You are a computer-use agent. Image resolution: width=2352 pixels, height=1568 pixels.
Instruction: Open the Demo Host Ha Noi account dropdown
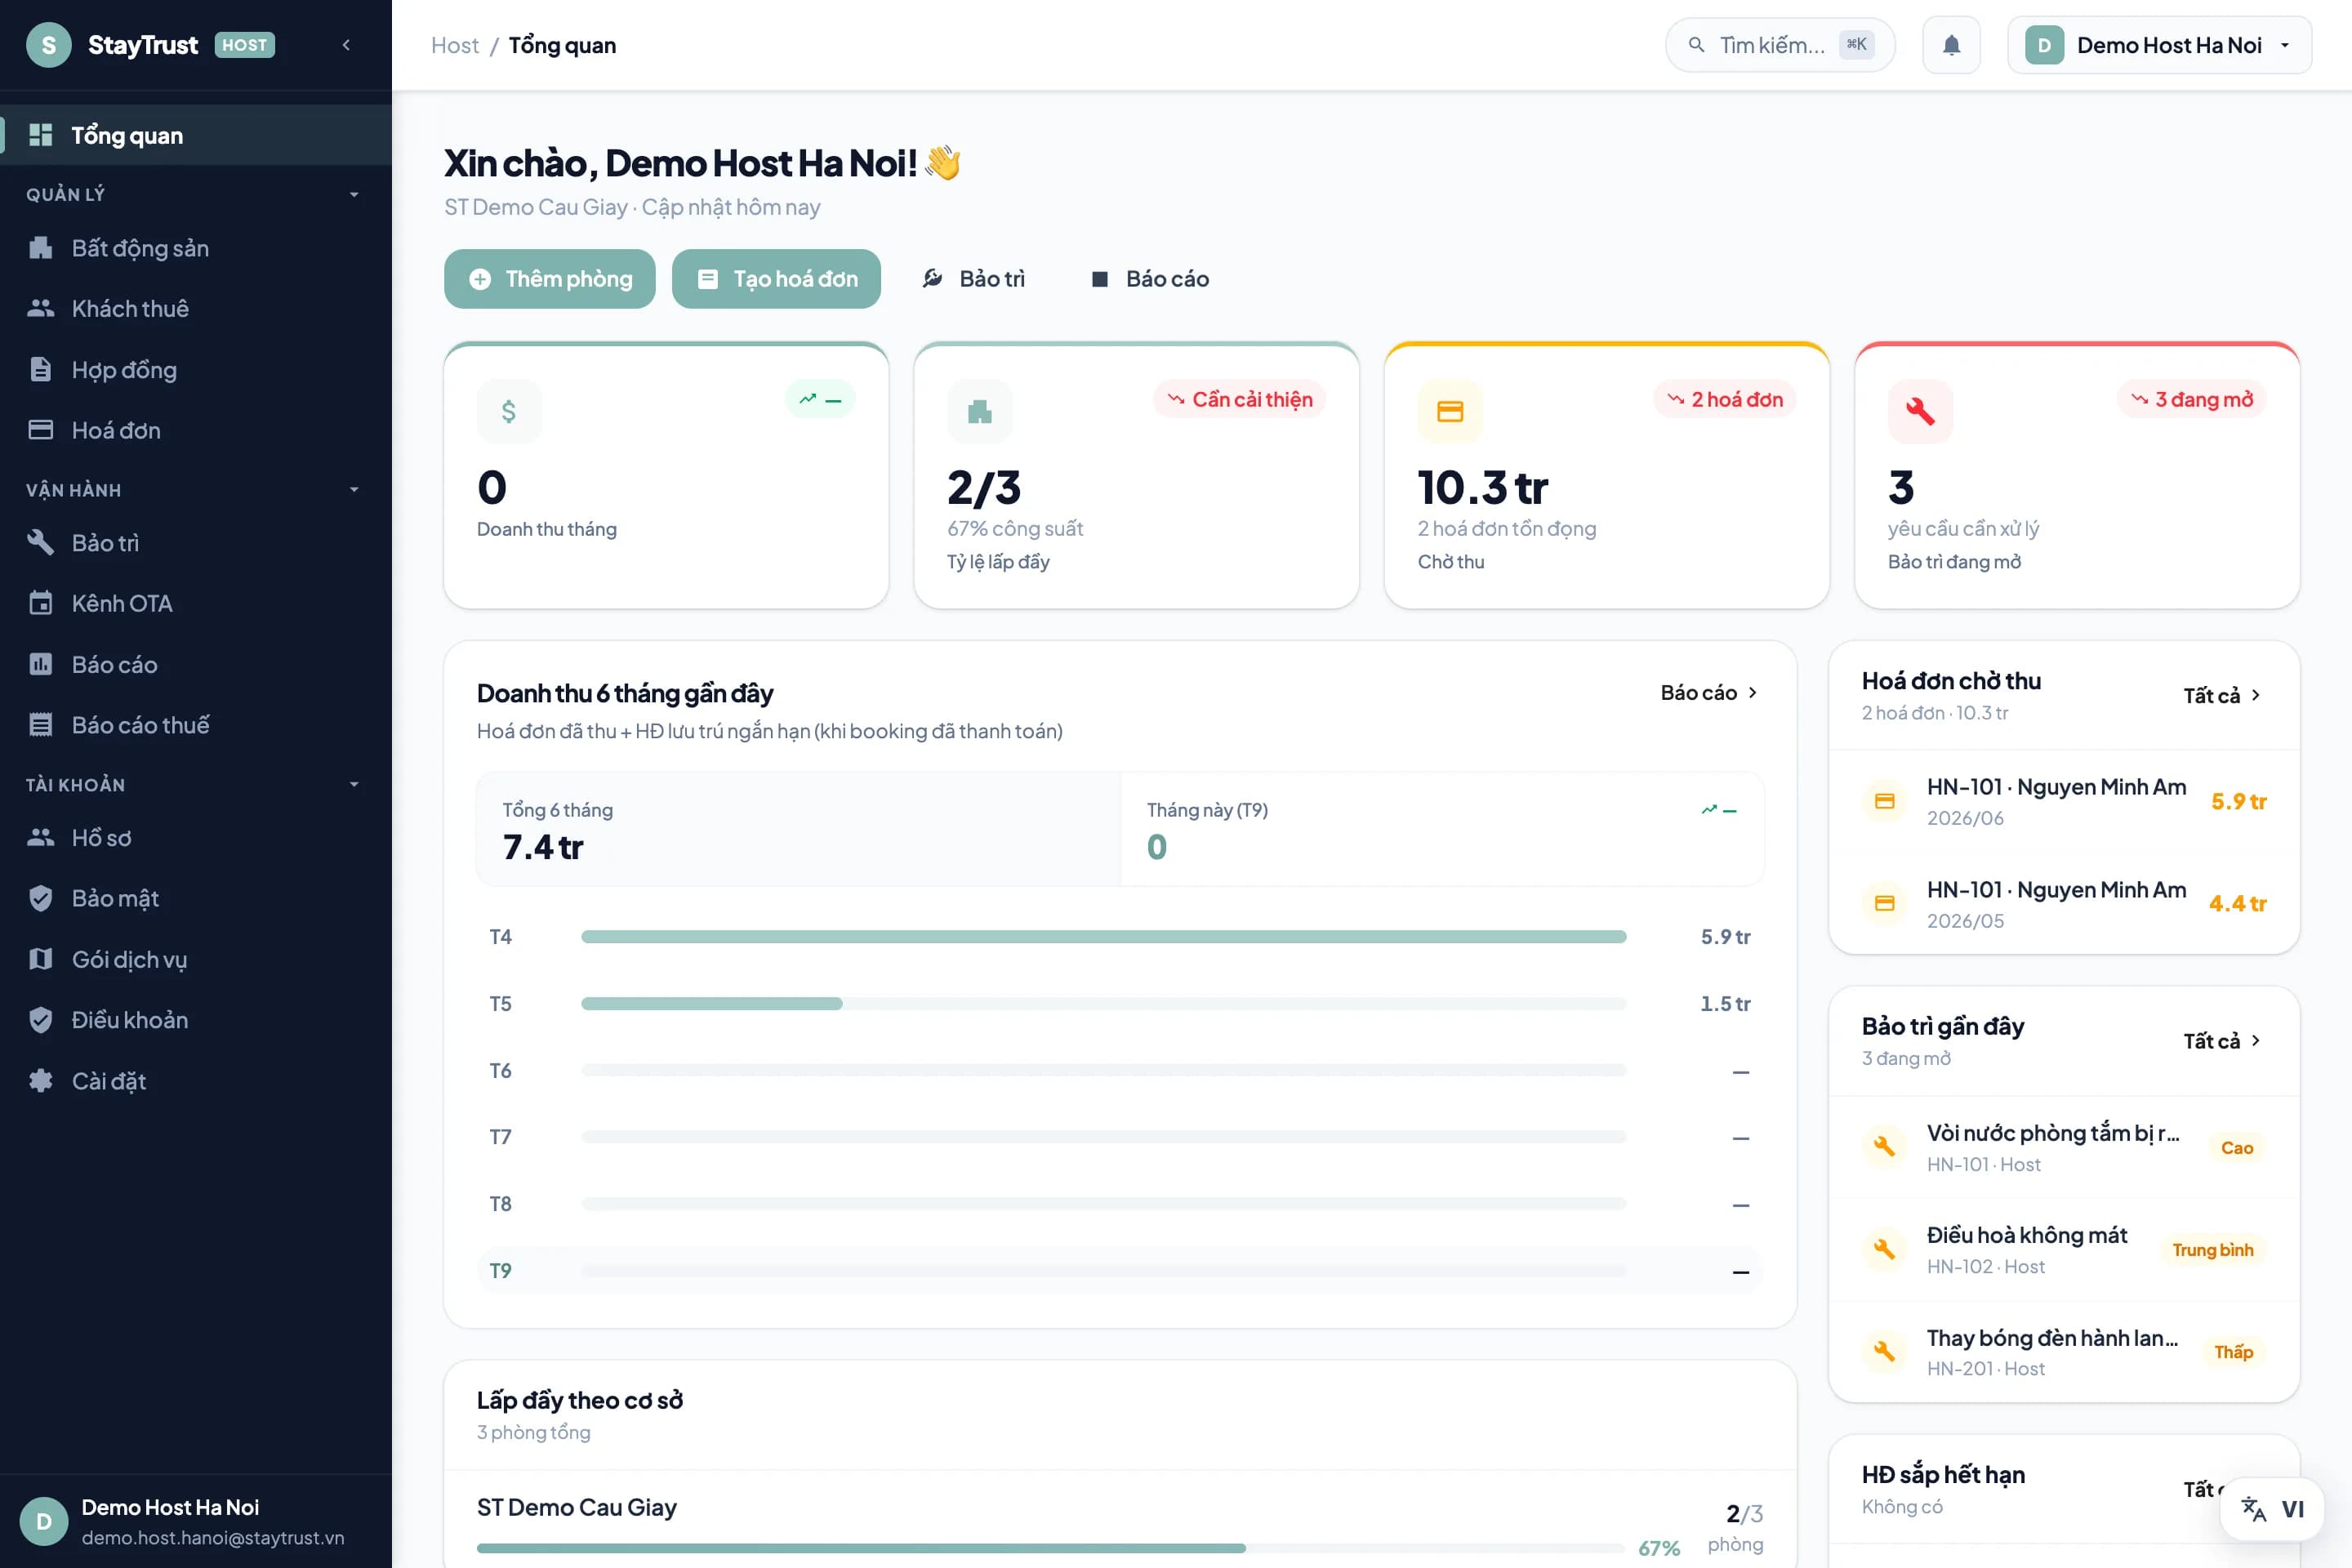click(x=2159, y=45)
